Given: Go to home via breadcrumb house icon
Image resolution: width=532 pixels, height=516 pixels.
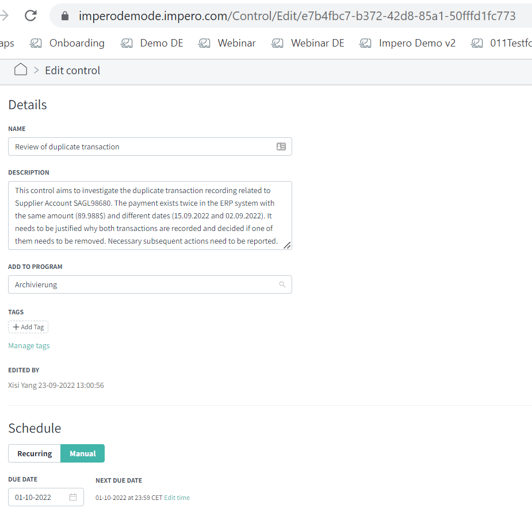Looking at the screenshot, I should [20, 70].
